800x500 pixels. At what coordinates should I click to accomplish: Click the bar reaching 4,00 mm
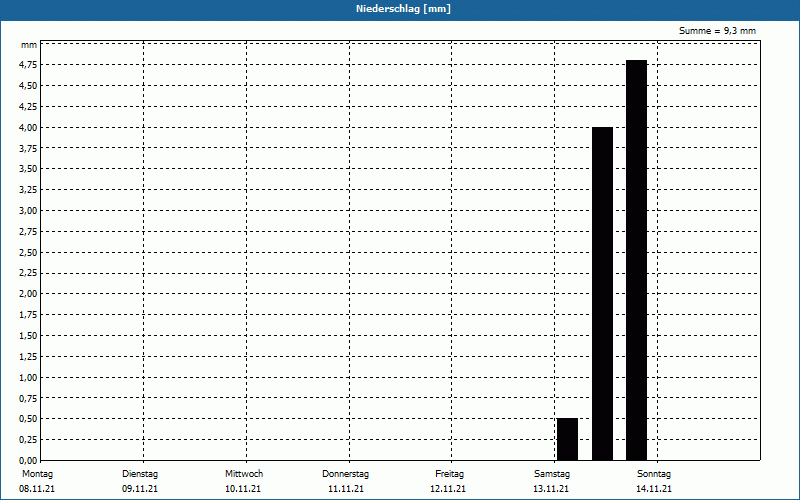point(602,294)
